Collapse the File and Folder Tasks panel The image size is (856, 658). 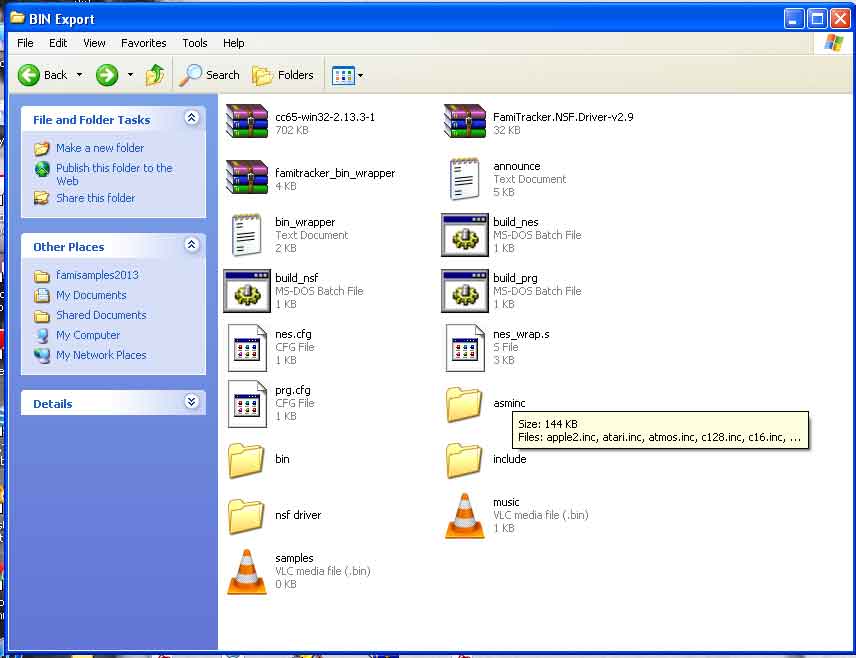(x=191, y=118)
